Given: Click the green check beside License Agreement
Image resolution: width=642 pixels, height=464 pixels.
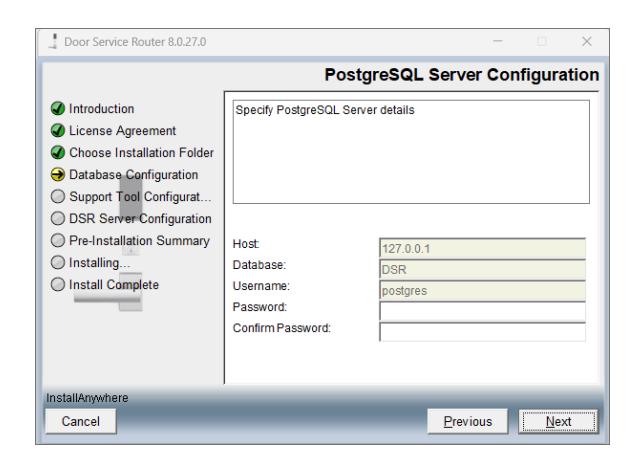Looking at the screenshot, I should click(58, 131).
